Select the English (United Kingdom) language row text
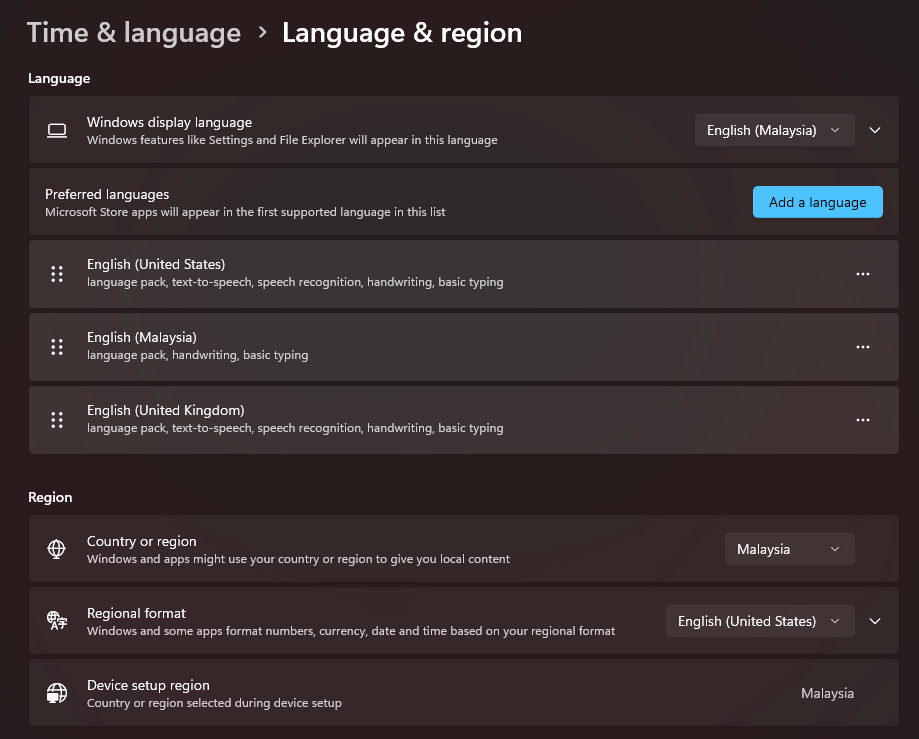This screenshot has height=739, width=919. click(x=166, y=410)
